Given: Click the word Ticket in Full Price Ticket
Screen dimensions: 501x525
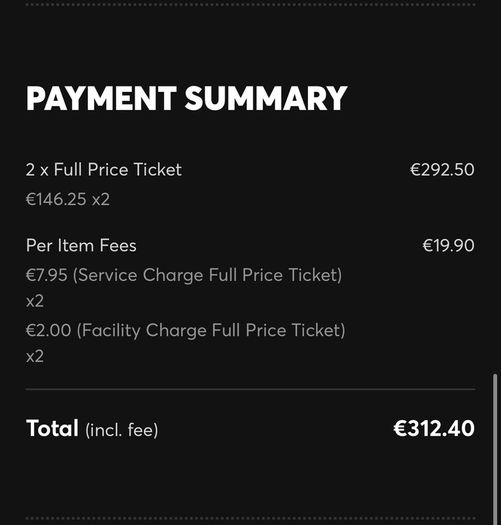Looking at the screenshot, I should (158, 169).
